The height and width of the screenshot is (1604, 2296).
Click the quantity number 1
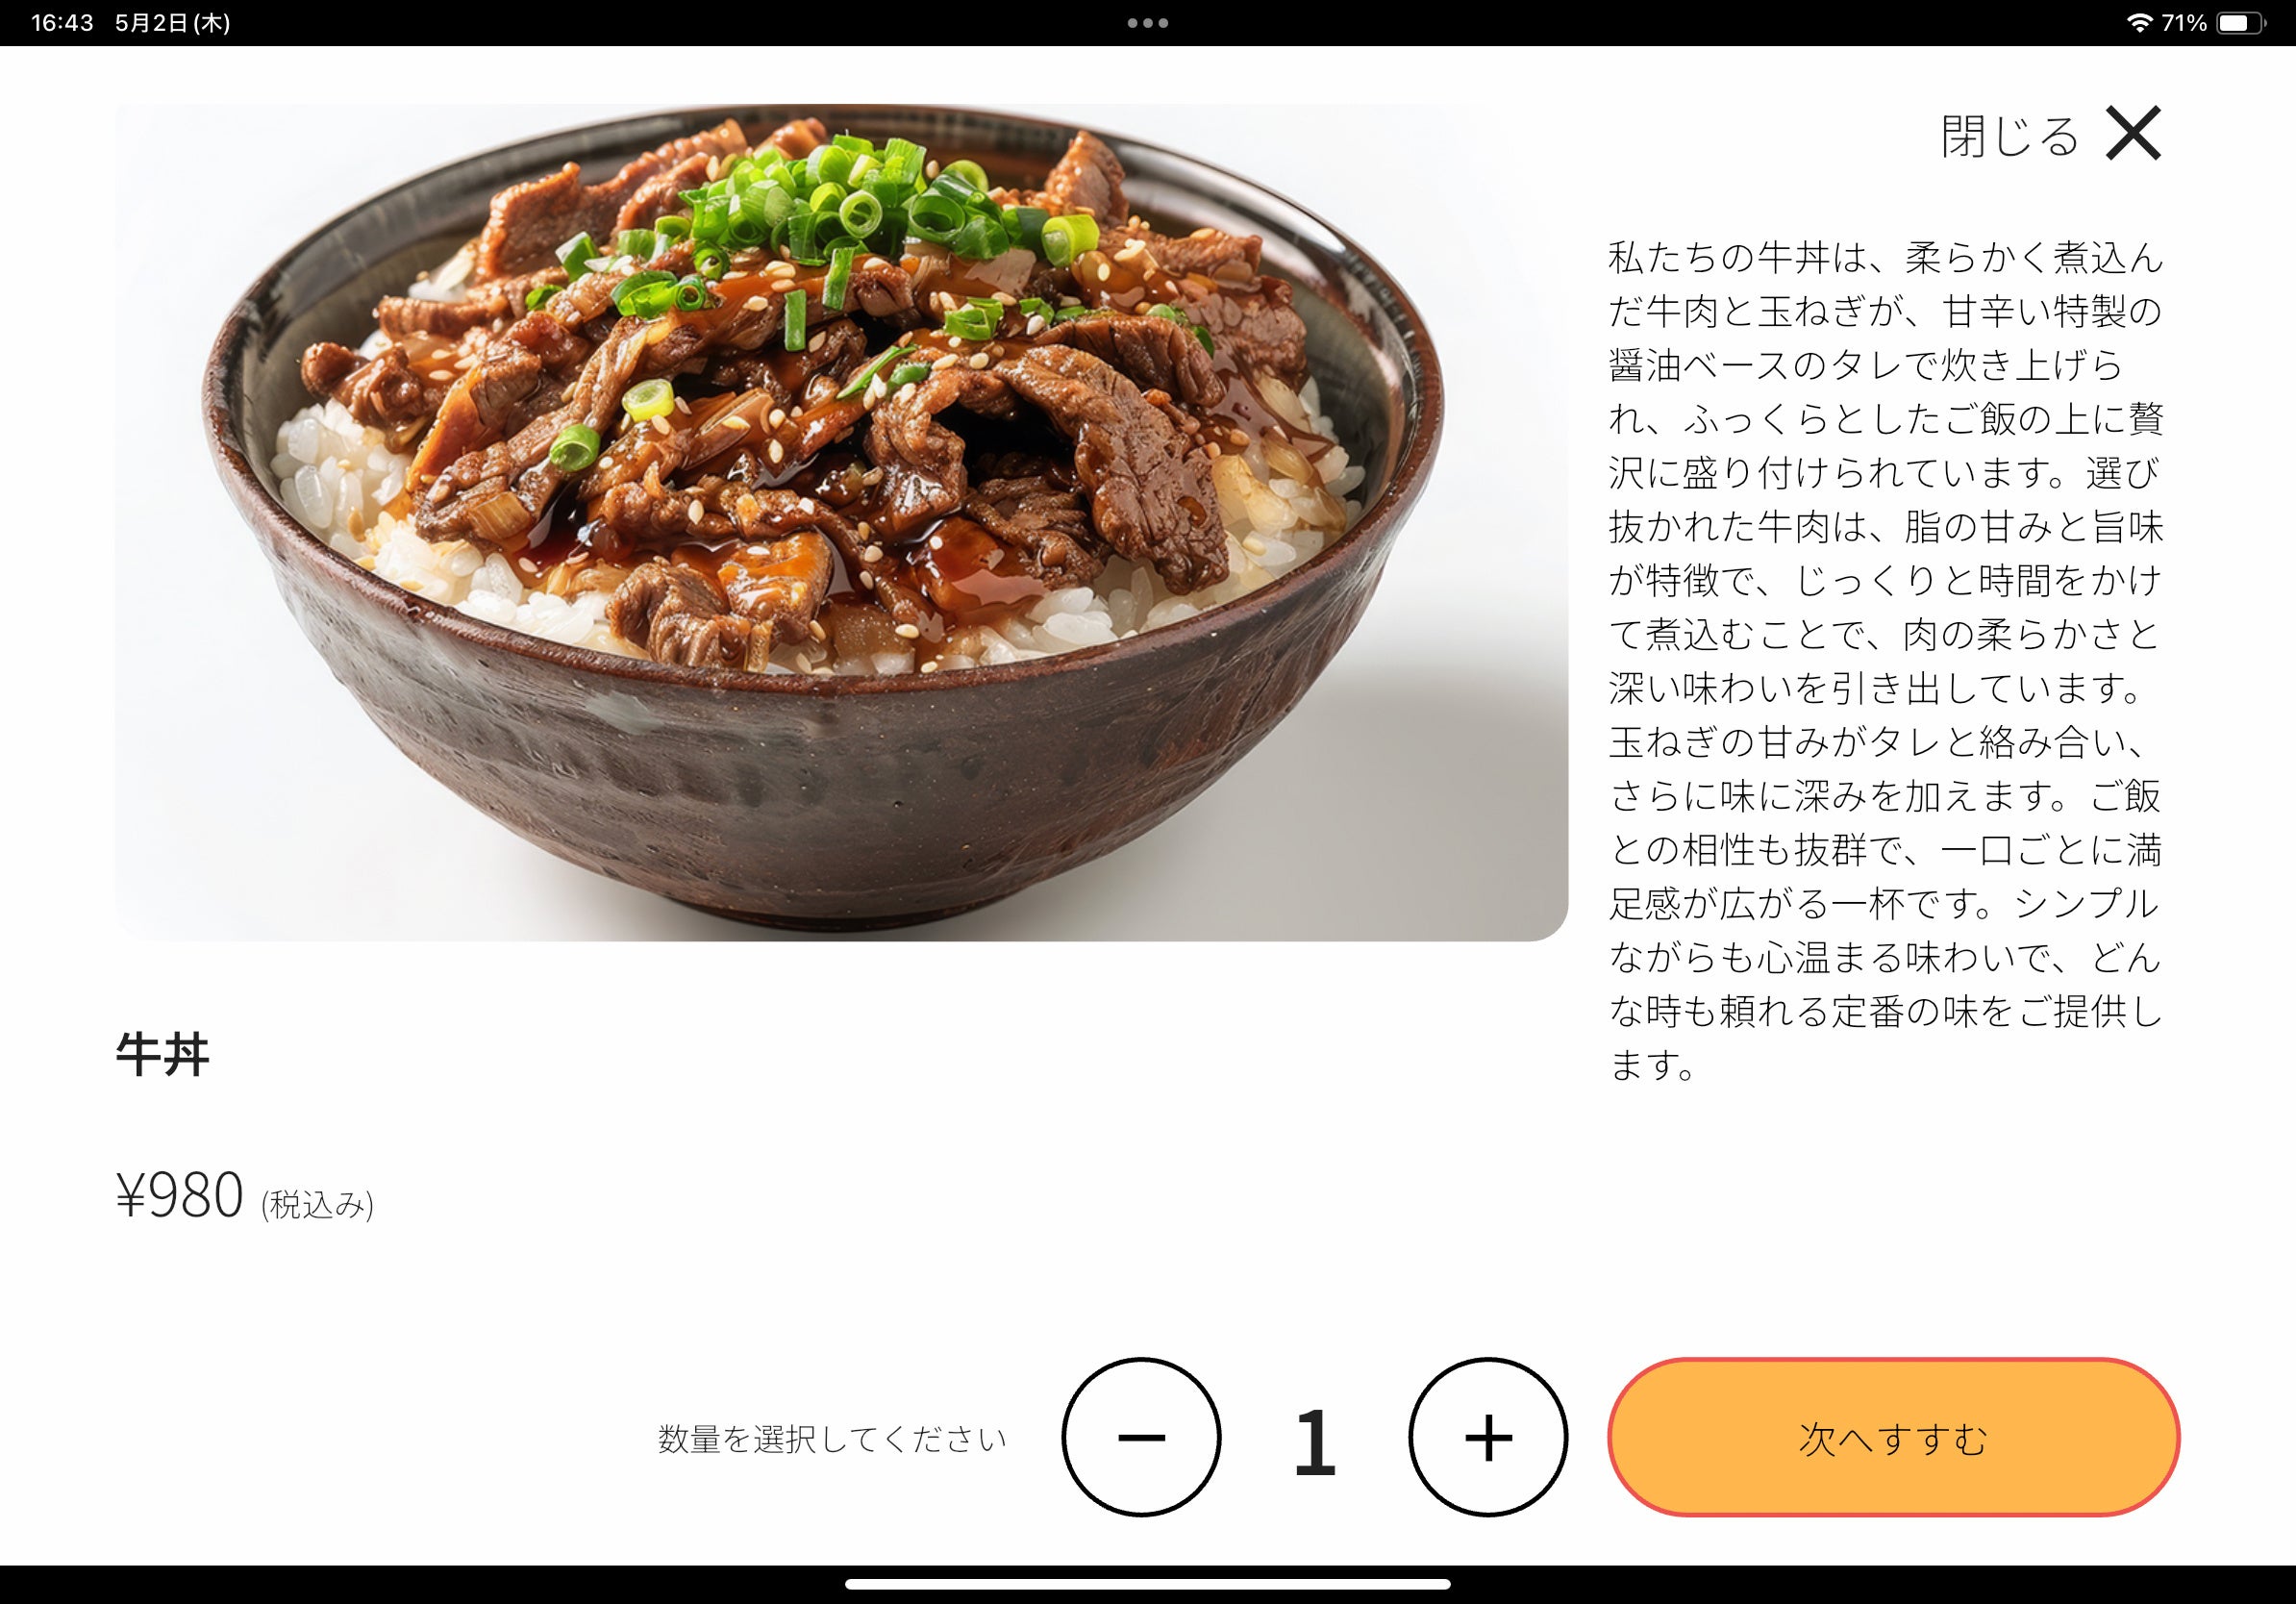coord(1314,1441)
